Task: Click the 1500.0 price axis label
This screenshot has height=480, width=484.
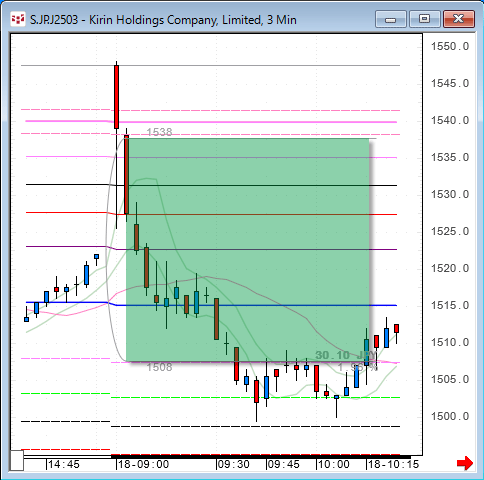Action: [x=450, y=416]
